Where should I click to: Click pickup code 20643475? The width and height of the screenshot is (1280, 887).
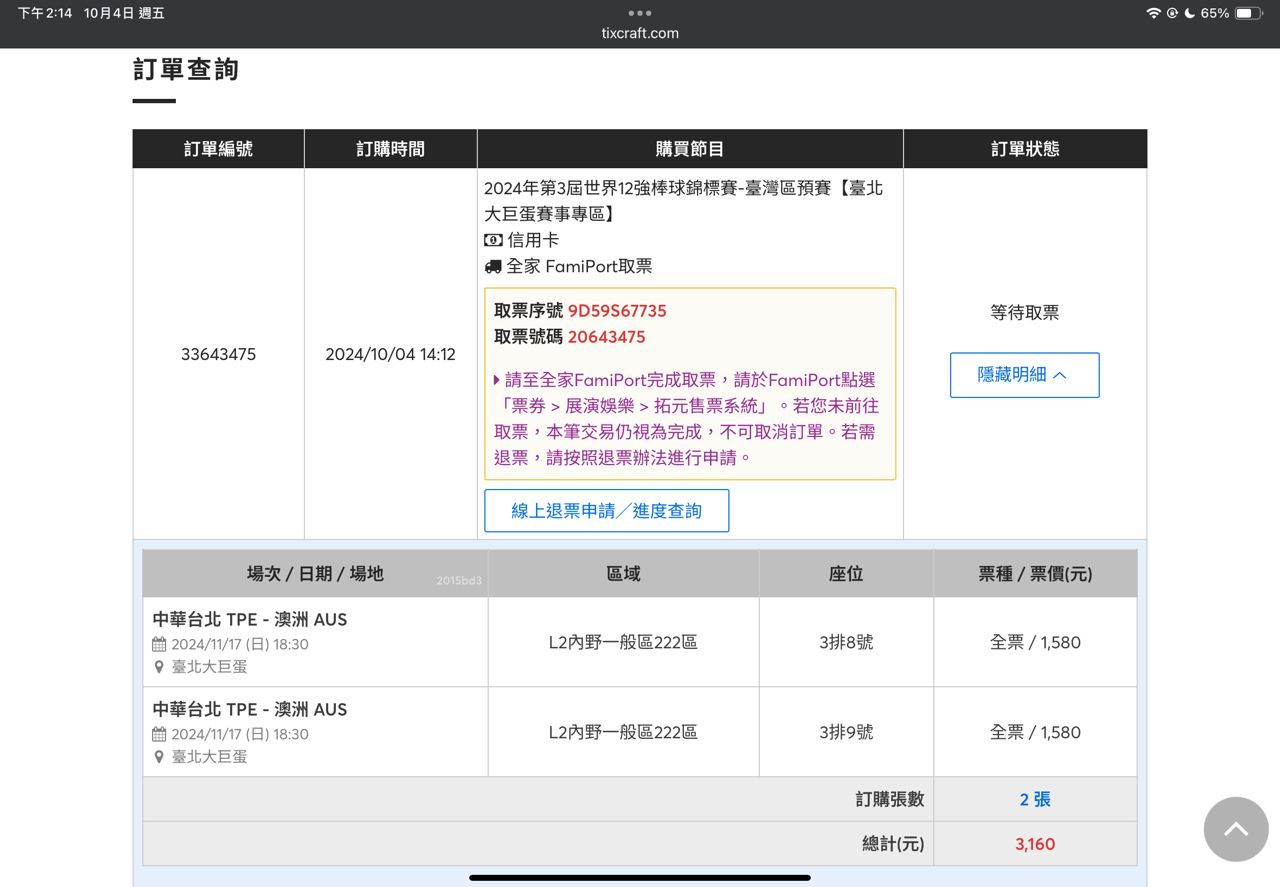coord(606,337)
